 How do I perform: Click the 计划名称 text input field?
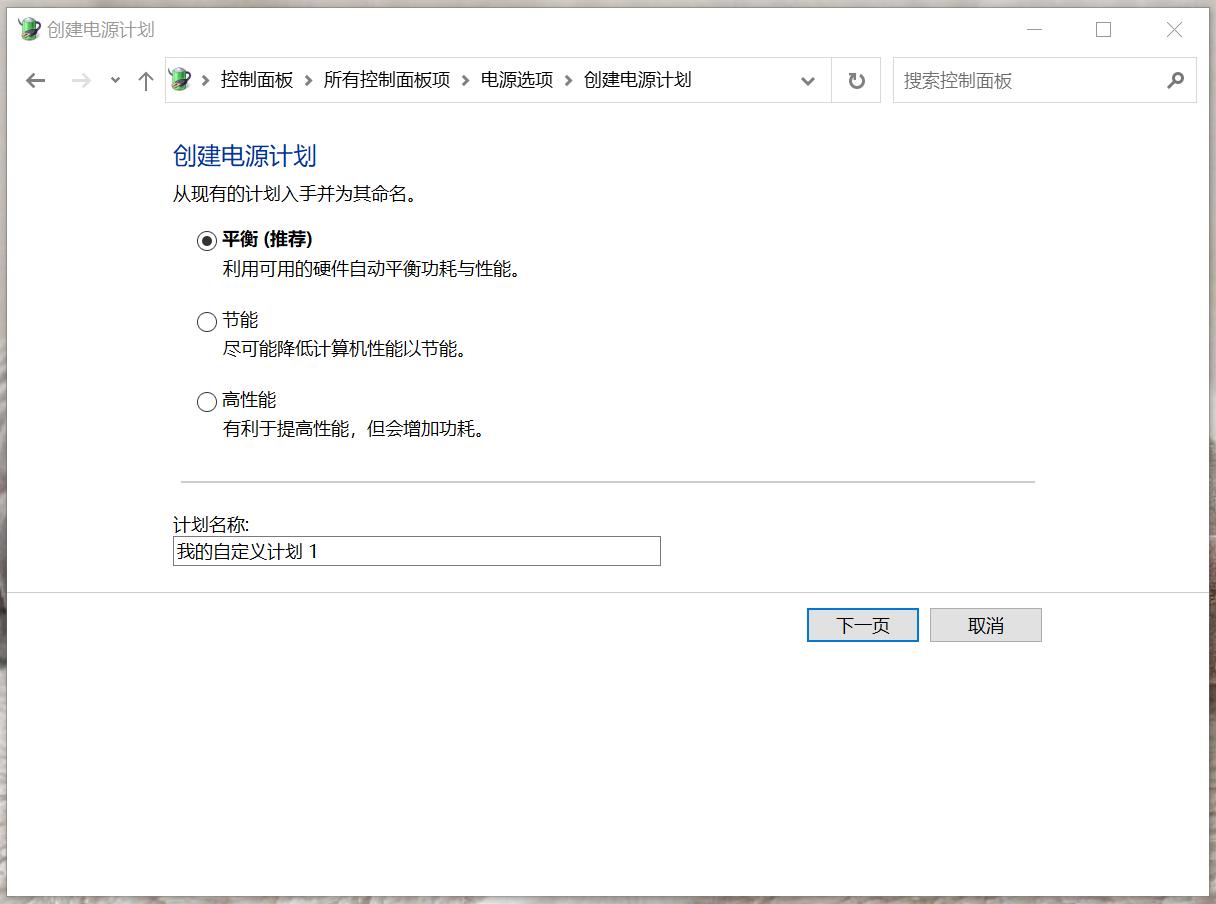416,550
